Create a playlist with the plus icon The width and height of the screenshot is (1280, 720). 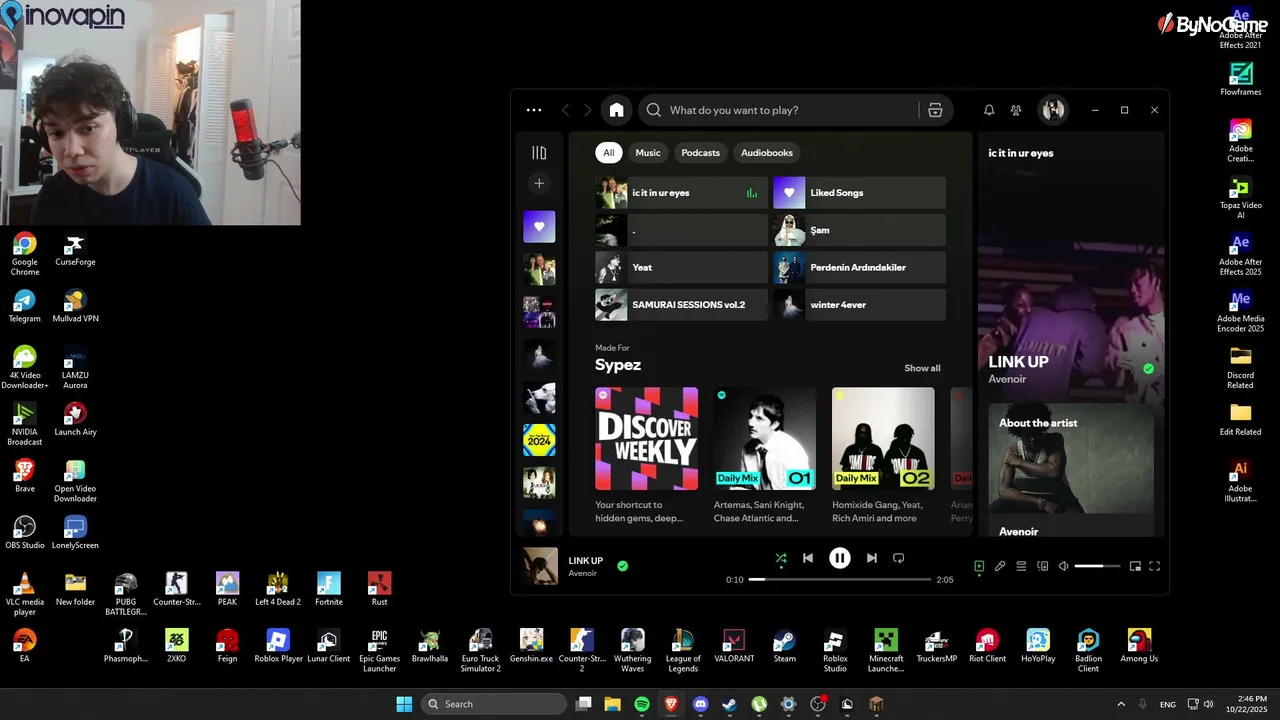click(x=539, y=183)
